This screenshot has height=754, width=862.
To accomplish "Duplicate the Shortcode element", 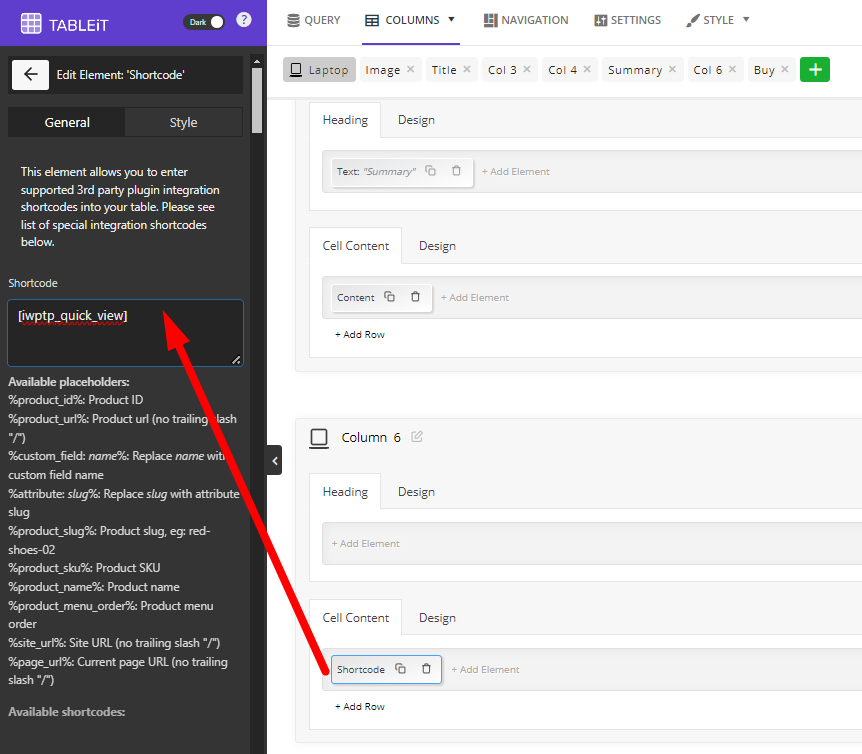I will point(400,669).
